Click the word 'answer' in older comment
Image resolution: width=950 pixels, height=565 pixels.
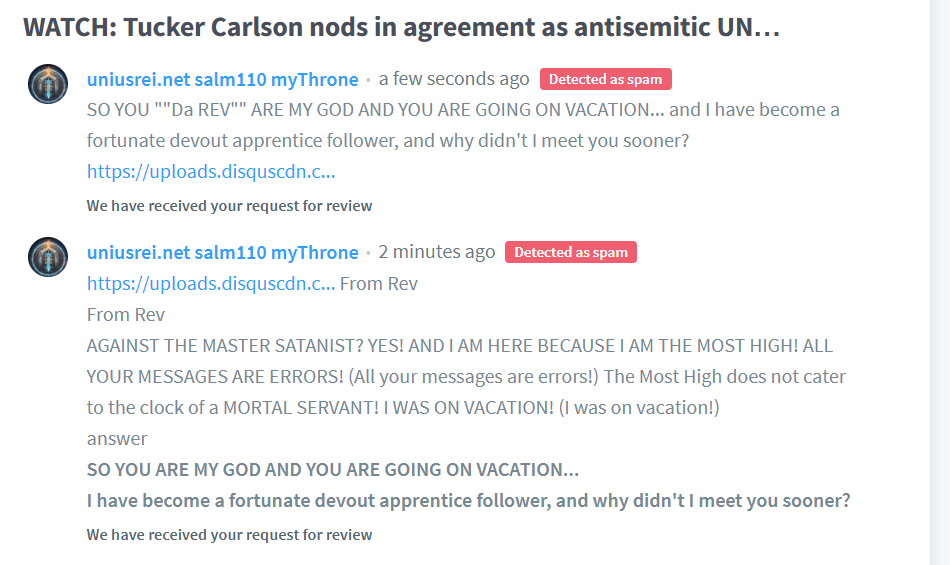117,438
